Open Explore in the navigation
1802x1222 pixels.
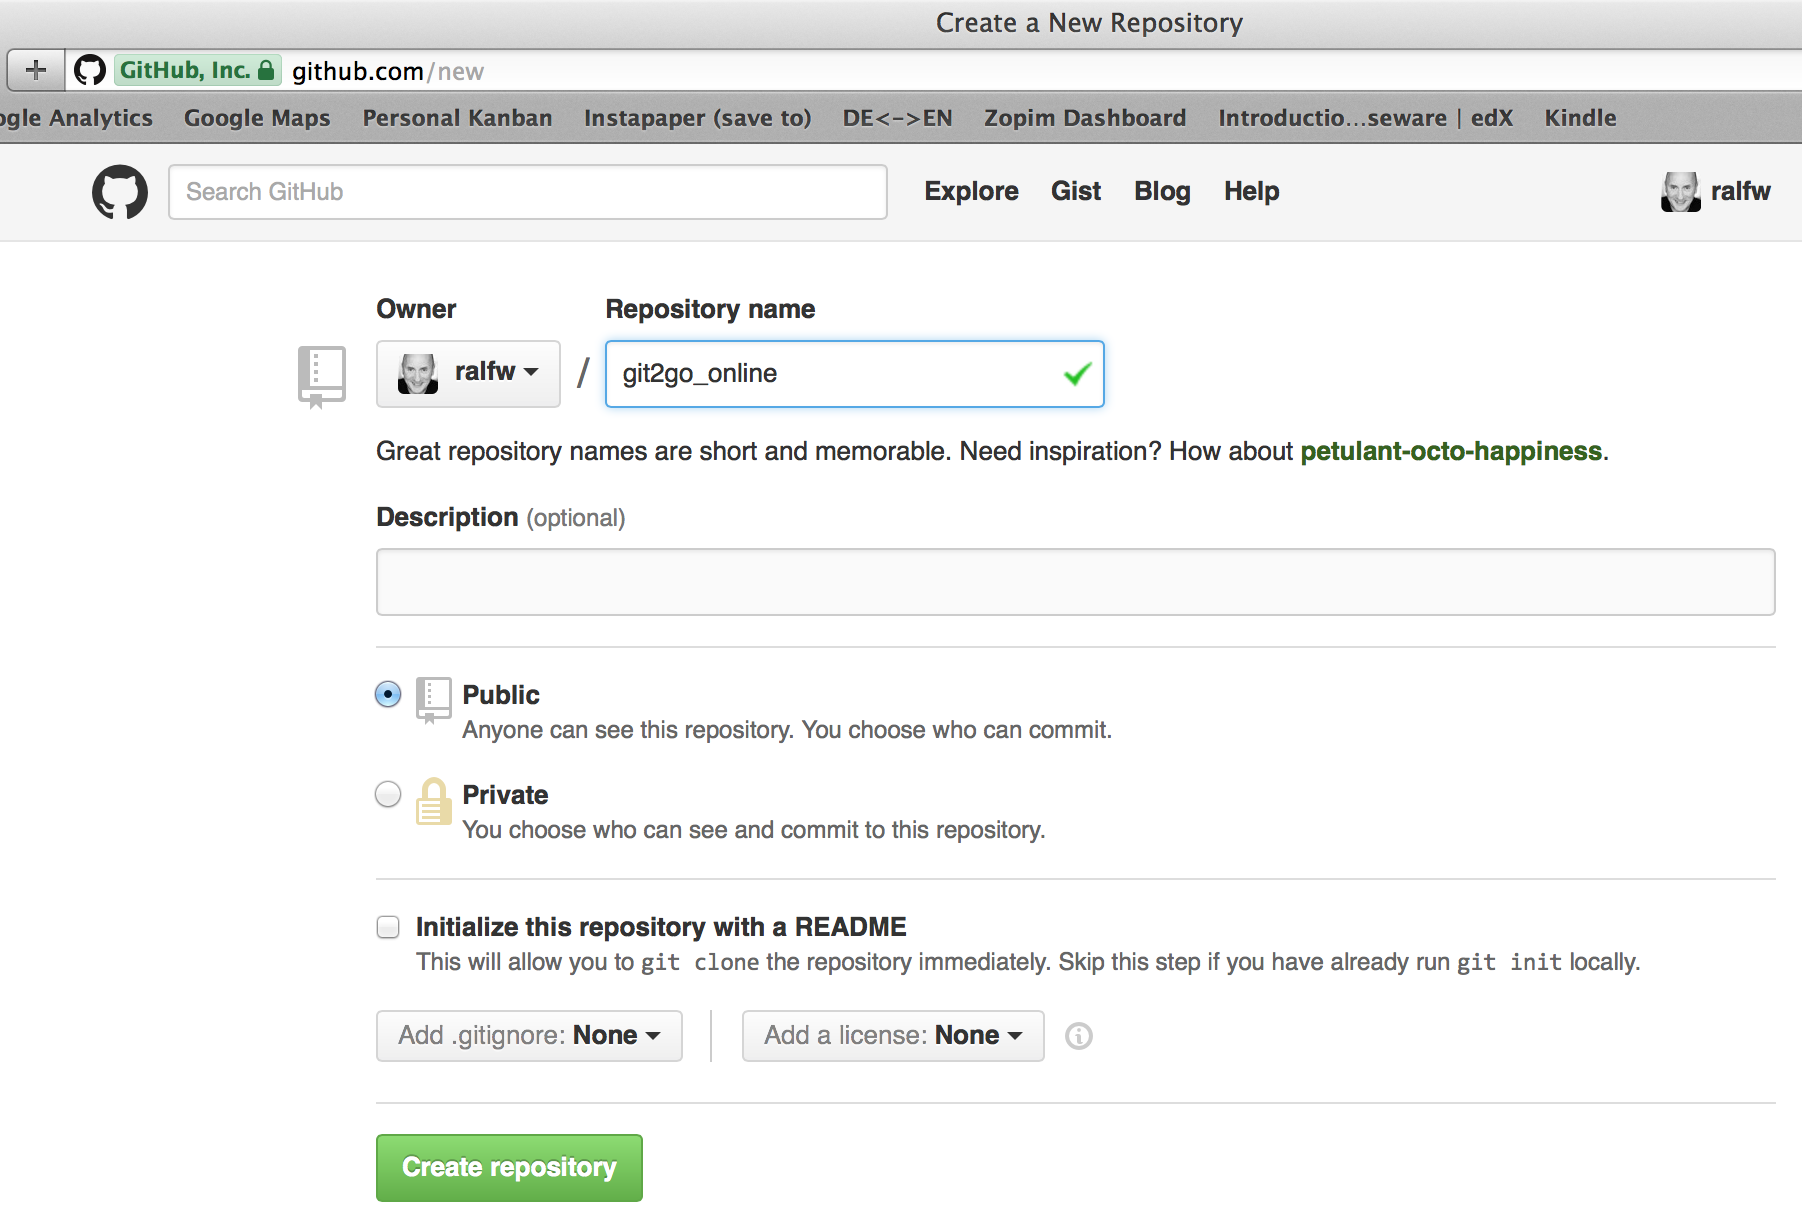971,191
